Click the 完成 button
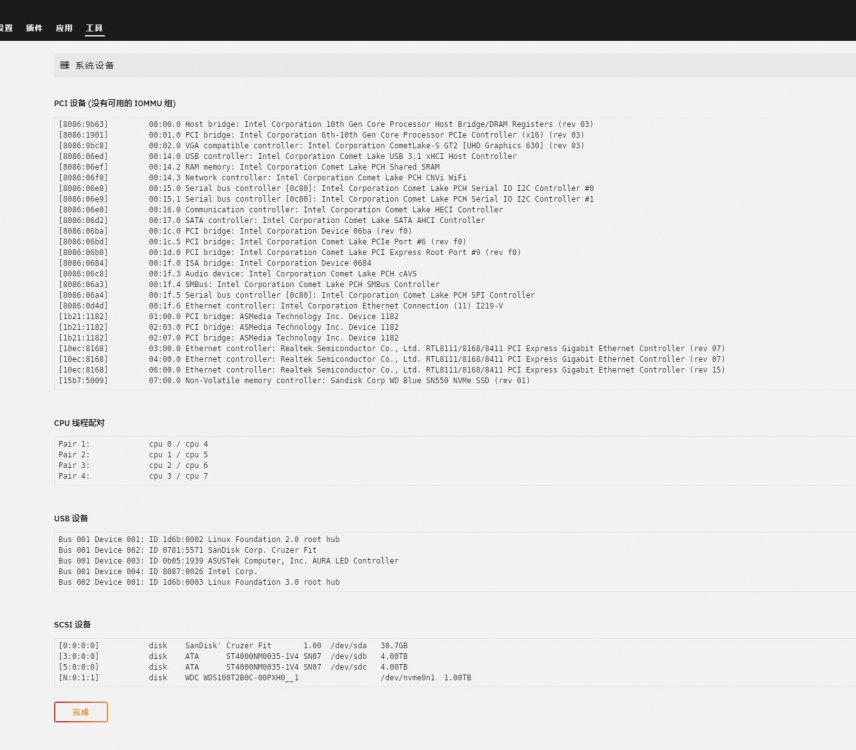Screen dimensions: 856x750 click(x=81, y=712)
